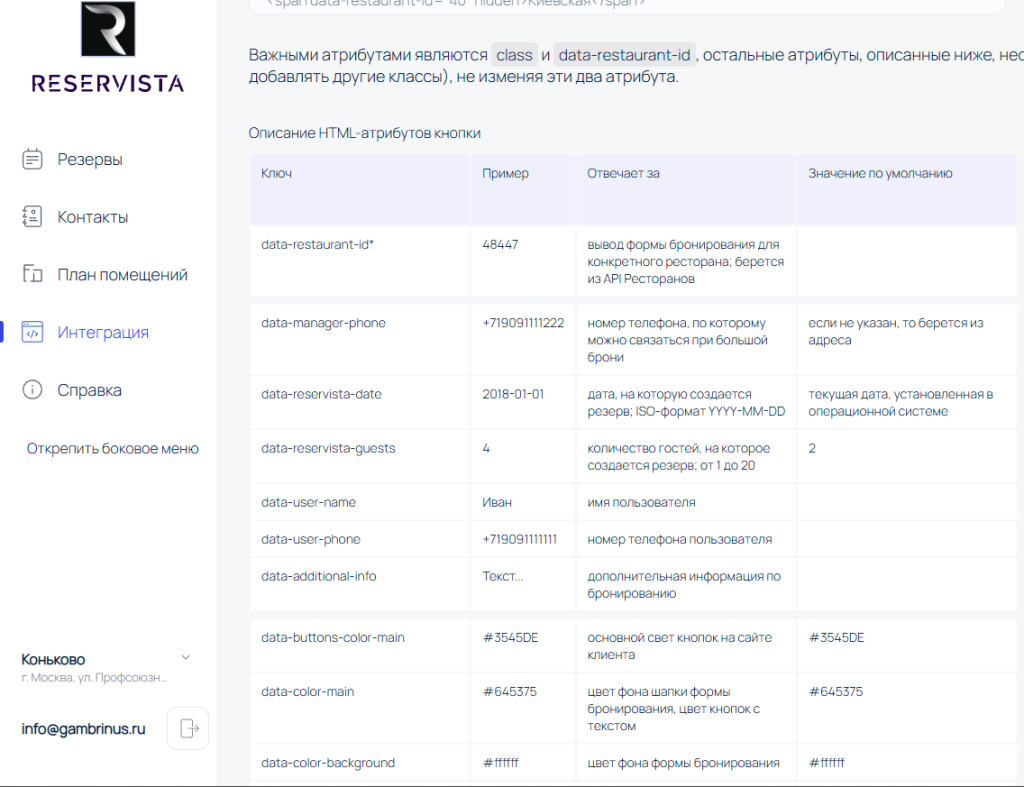Select the Справка menu entry
1024x787 pixels.
pyautogui.click(x=89, y=390)
